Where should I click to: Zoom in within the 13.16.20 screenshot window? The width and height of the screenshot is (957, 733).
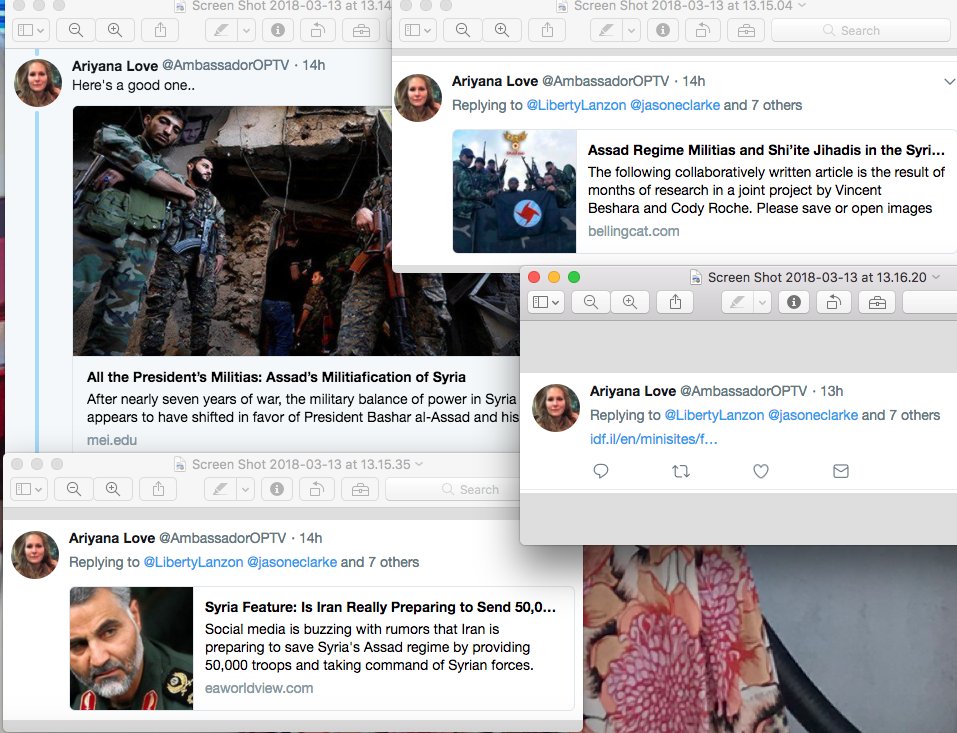[630, 302]
